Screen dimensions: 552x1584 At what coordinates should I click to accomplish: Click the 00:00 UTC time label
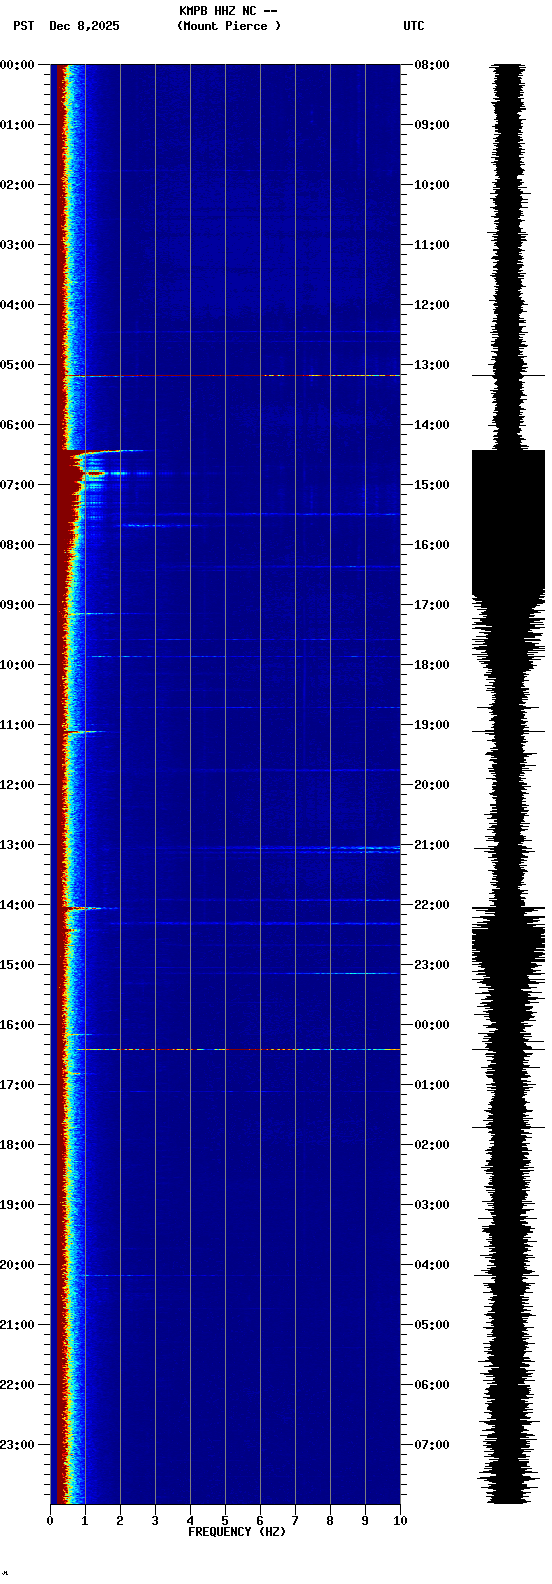coord(432,1025)
